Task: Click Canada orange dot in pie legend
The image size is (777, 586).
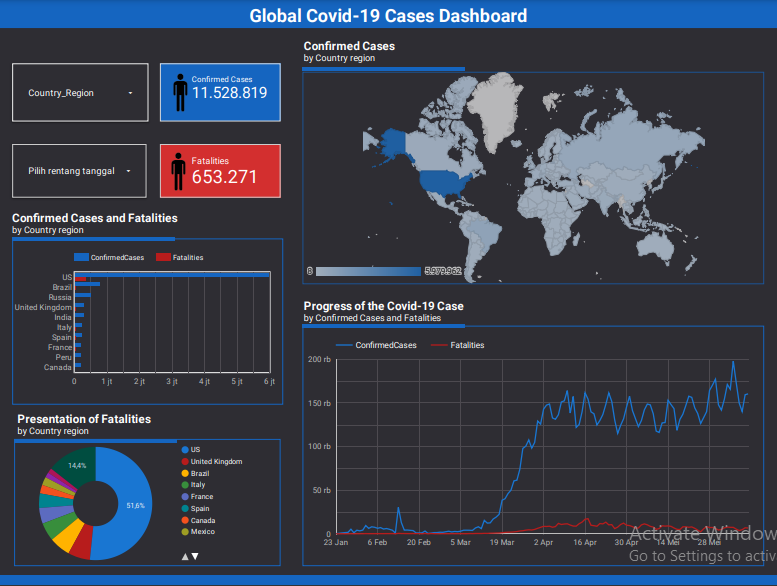Action: [x=184, y=520]
